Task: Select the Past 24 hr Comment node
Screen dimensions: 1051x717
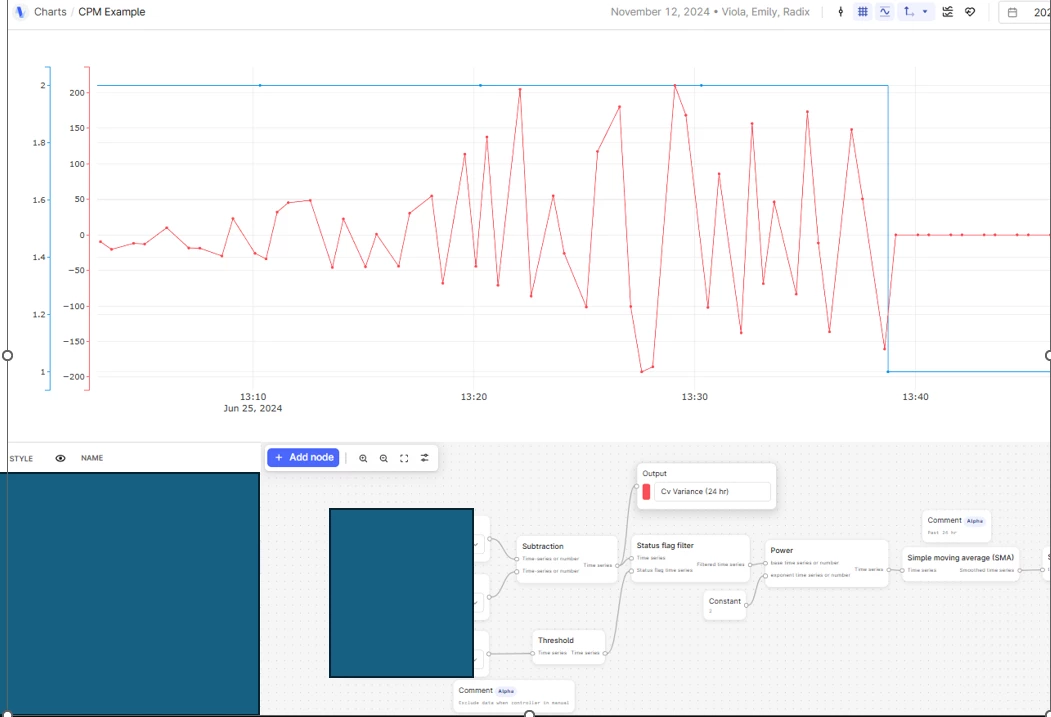Action: [x=956, y=526]
